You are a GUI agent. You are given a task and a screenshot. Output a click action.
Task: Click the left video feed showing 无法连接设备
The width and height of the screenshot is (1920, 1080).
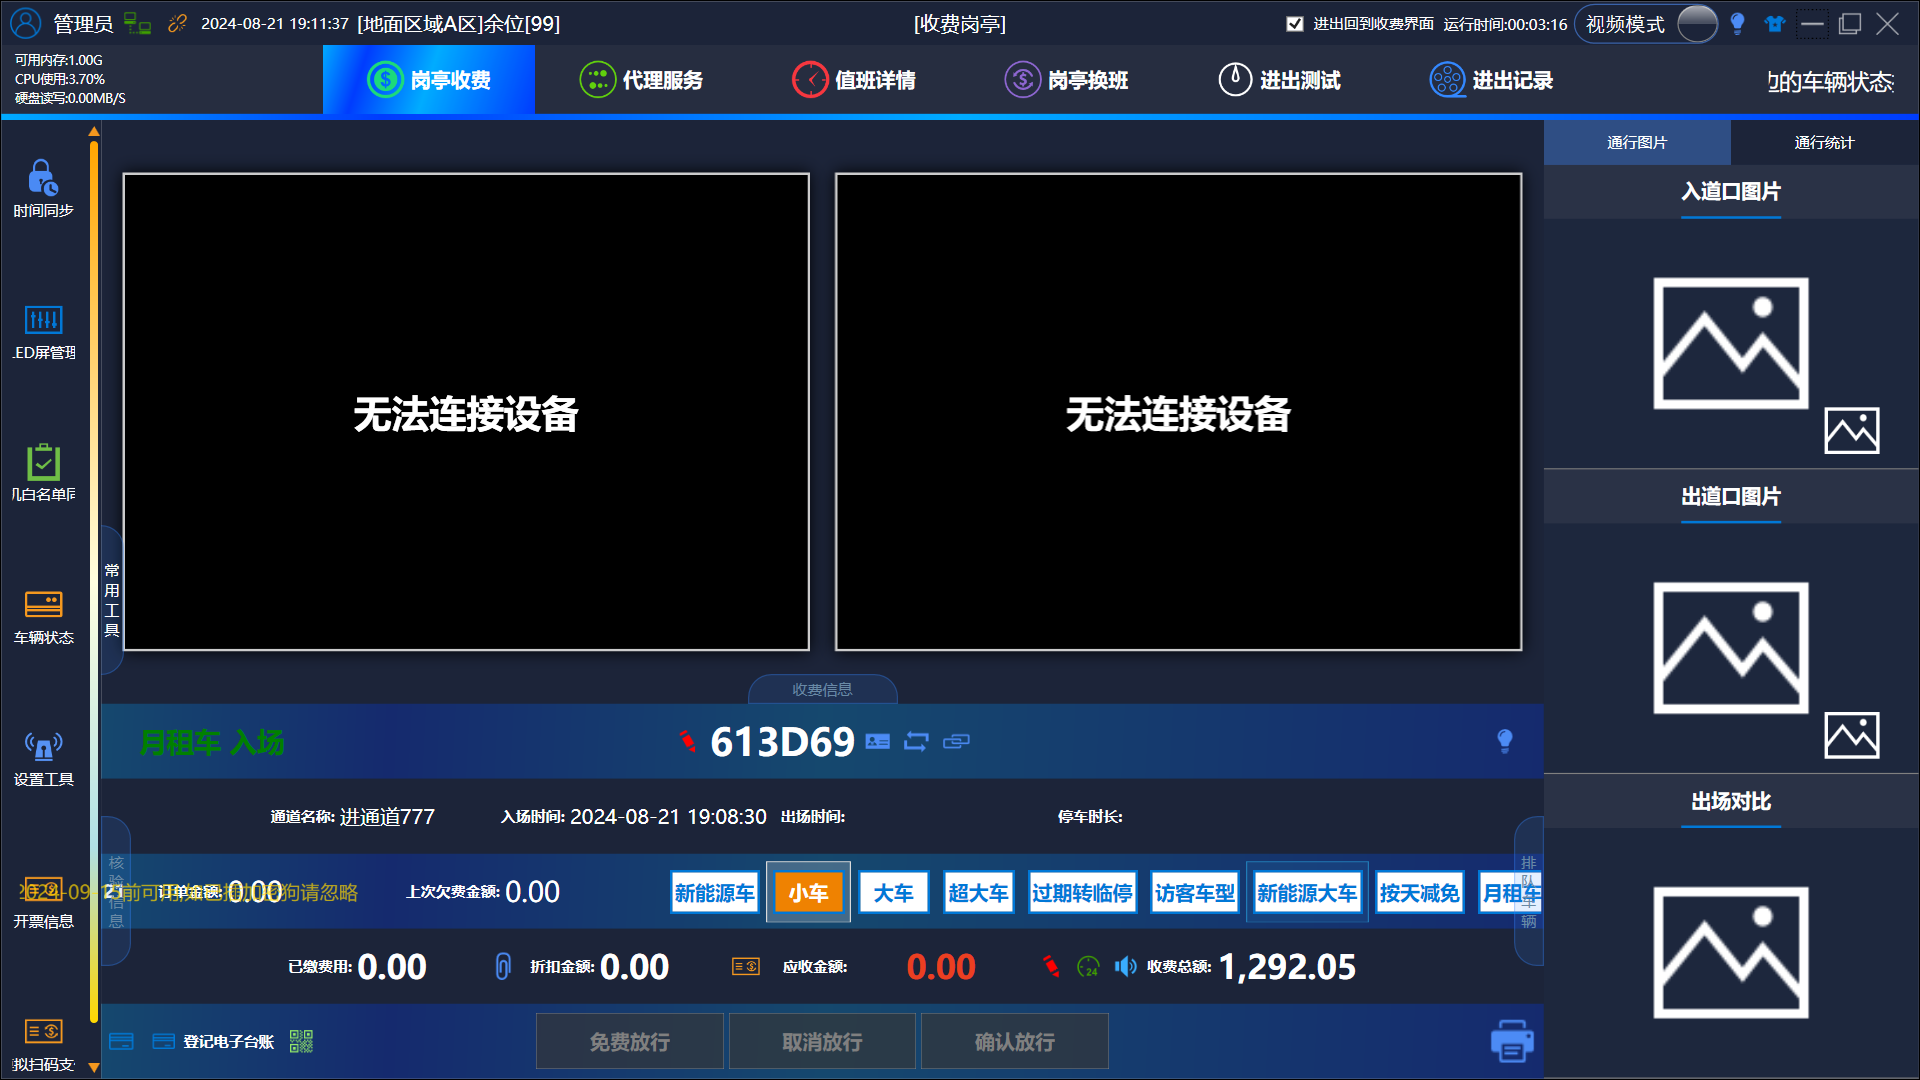coord(466,412)
